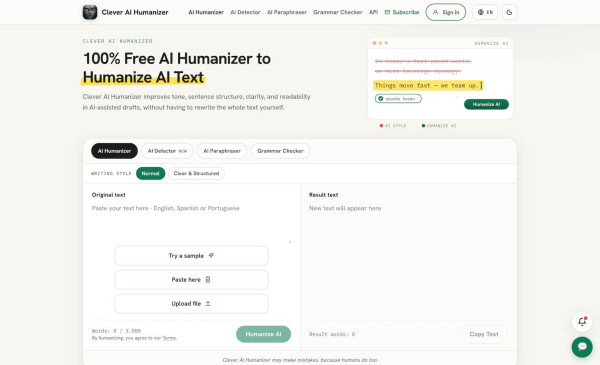
Task: Select the Normal writing style
Action: click(x=150, y=173)
